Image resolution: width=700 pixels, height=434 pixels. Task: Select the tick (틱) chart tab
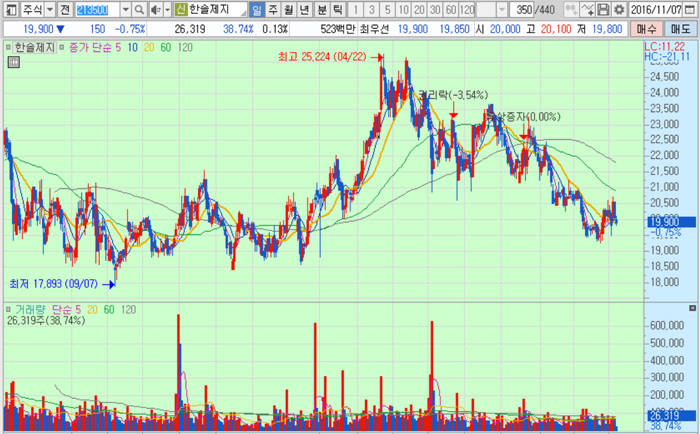(338, 9)
